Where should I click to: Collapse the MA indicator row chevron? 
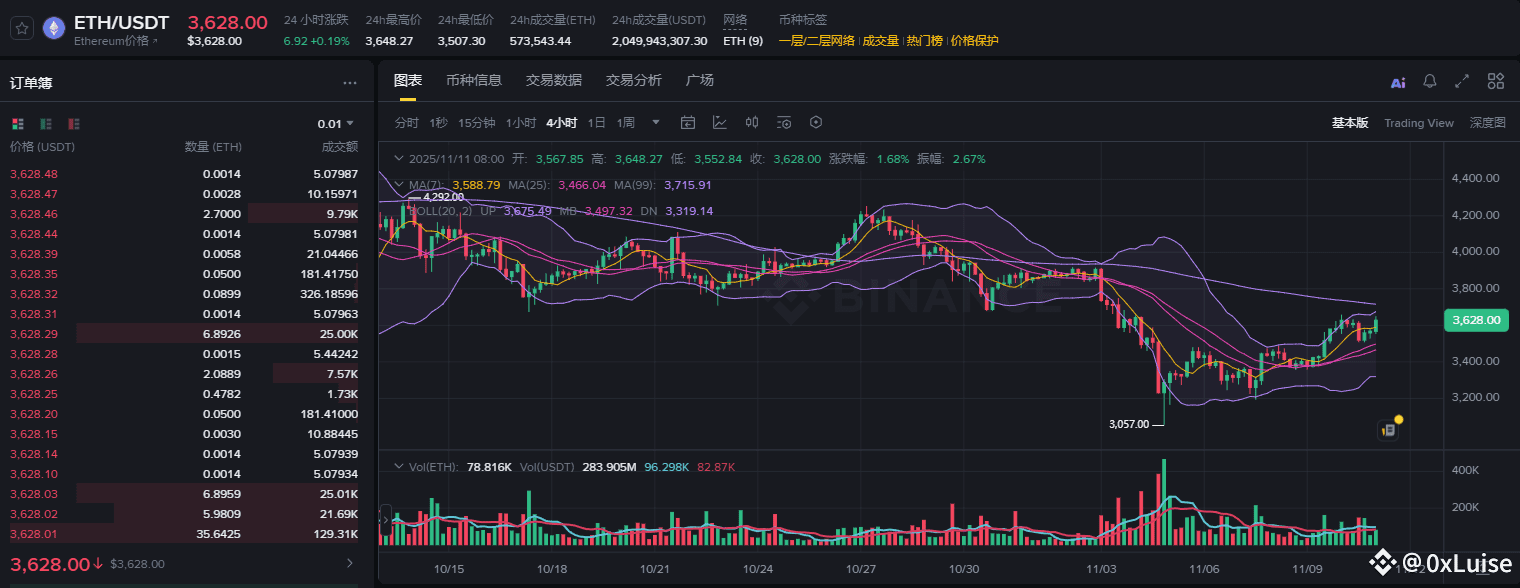400,185
